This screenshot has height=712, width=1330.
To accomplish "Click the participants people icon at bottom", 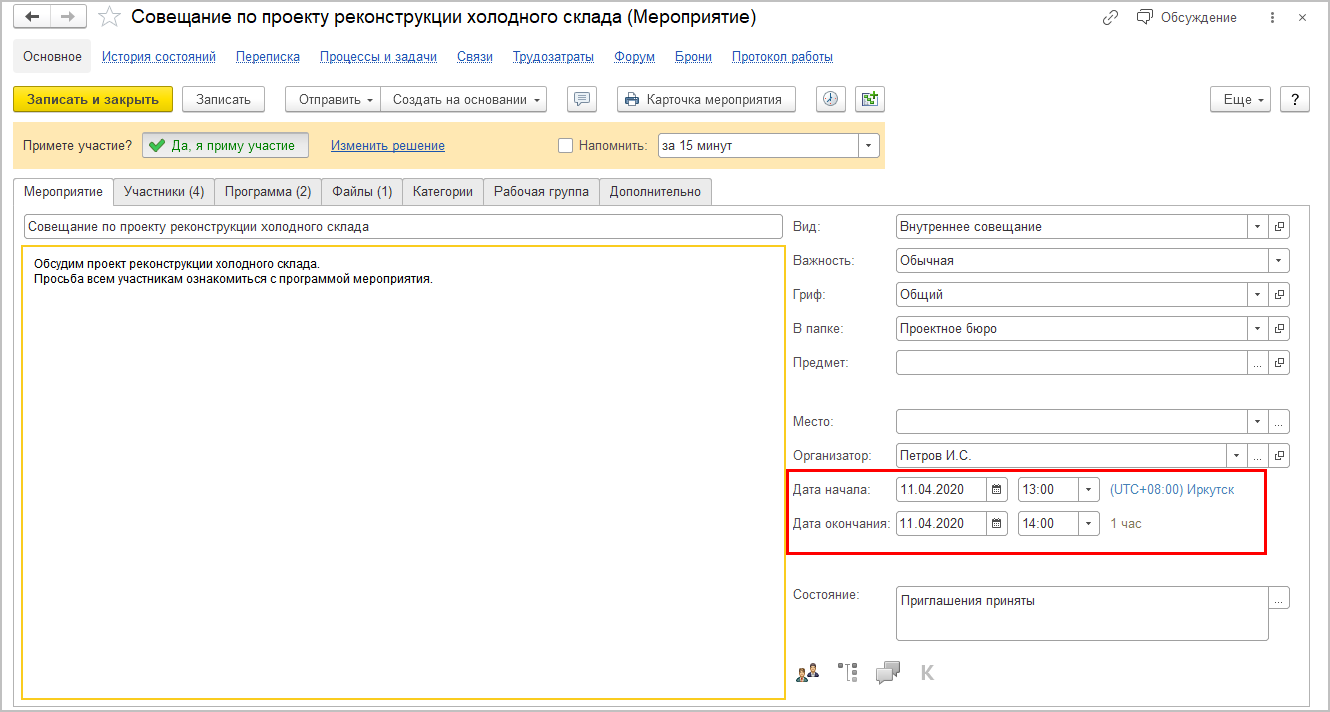I will pyautogui.click(x=807, y=672).
